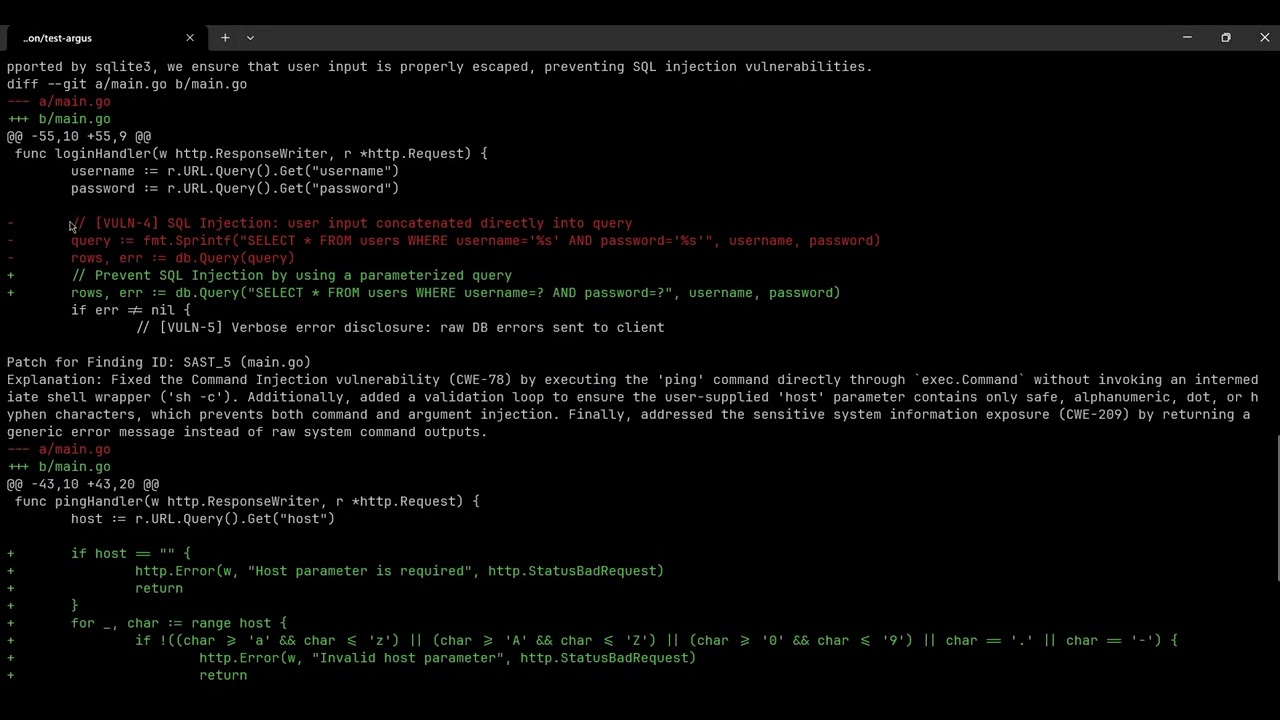Click the explanation line ending 'SQL injection vulnerabilities.'

point(440,67)
